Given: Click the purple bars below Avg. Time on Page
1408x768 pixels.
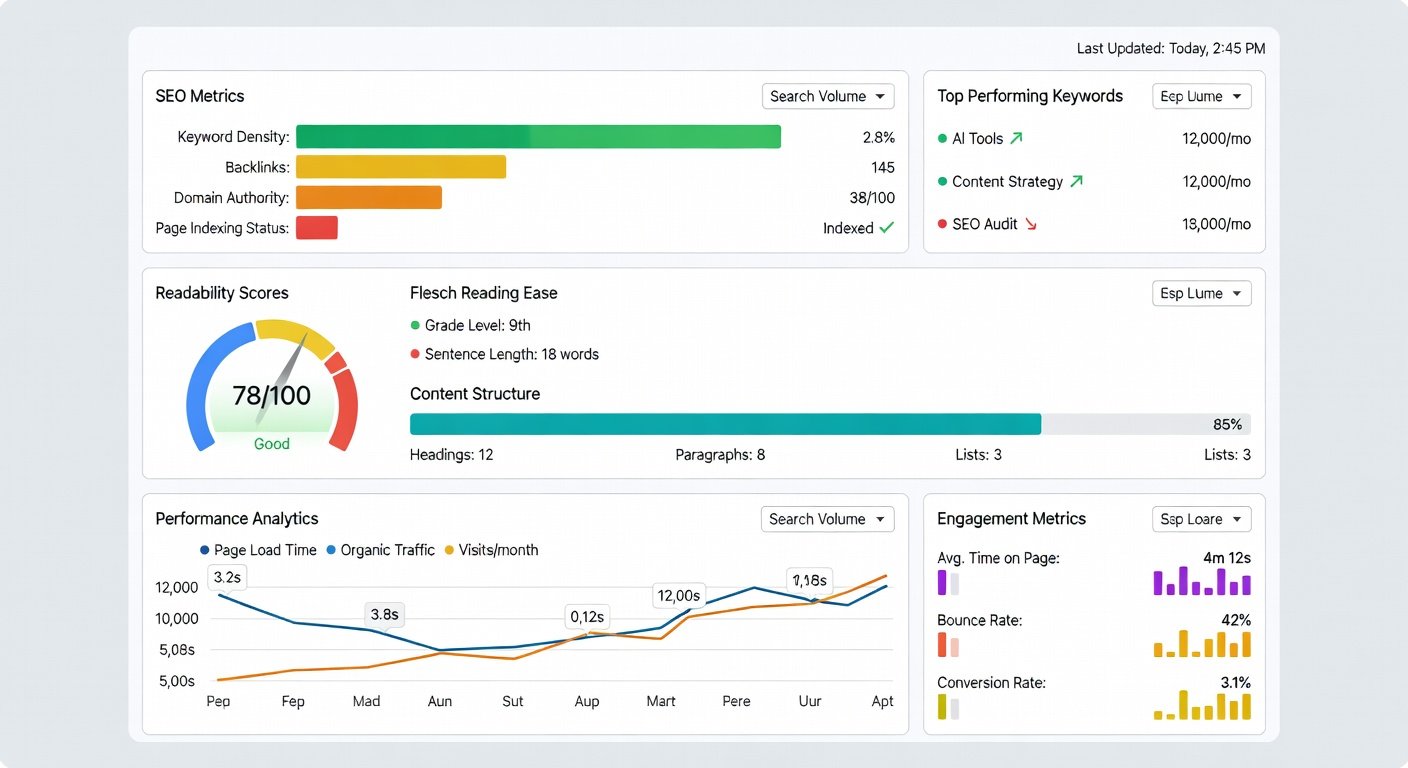Looking at the screenshot, I should [x=948, y=583].
